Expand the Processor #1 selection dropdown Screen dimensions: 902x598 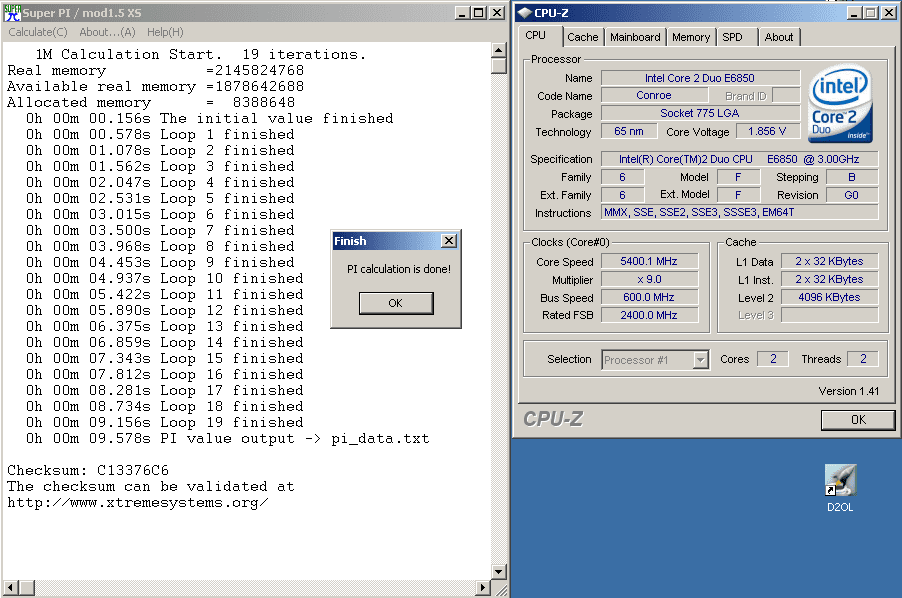point(700,360)
